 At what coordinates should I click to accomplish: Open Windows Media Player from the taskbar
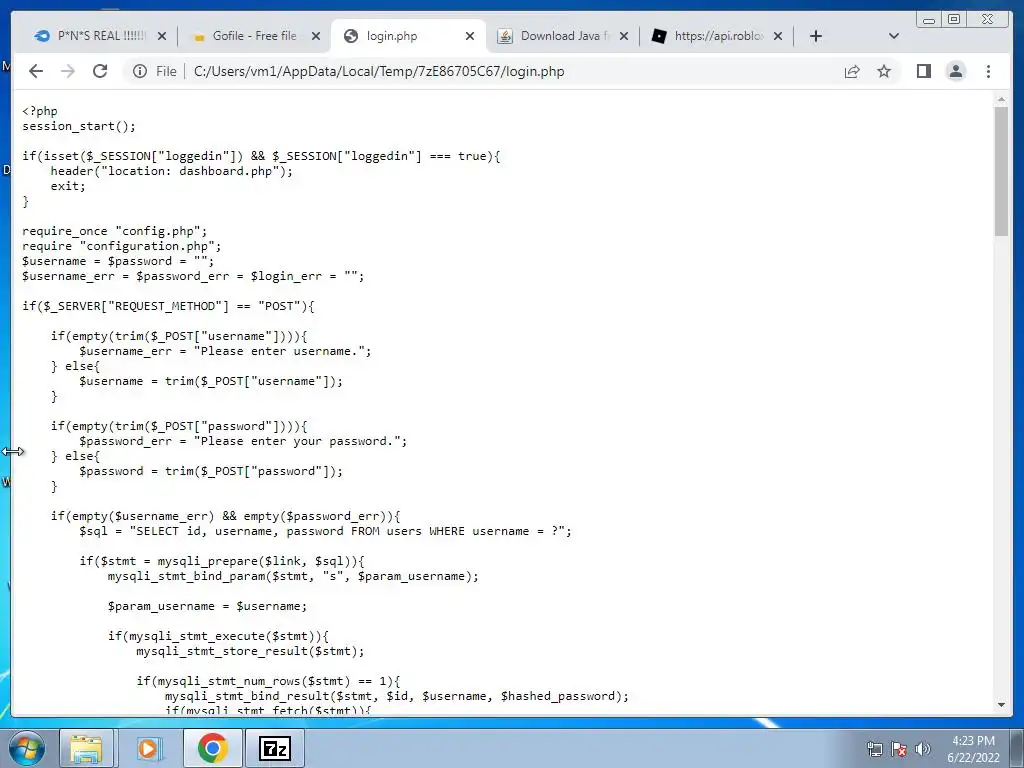pos(148,748)
